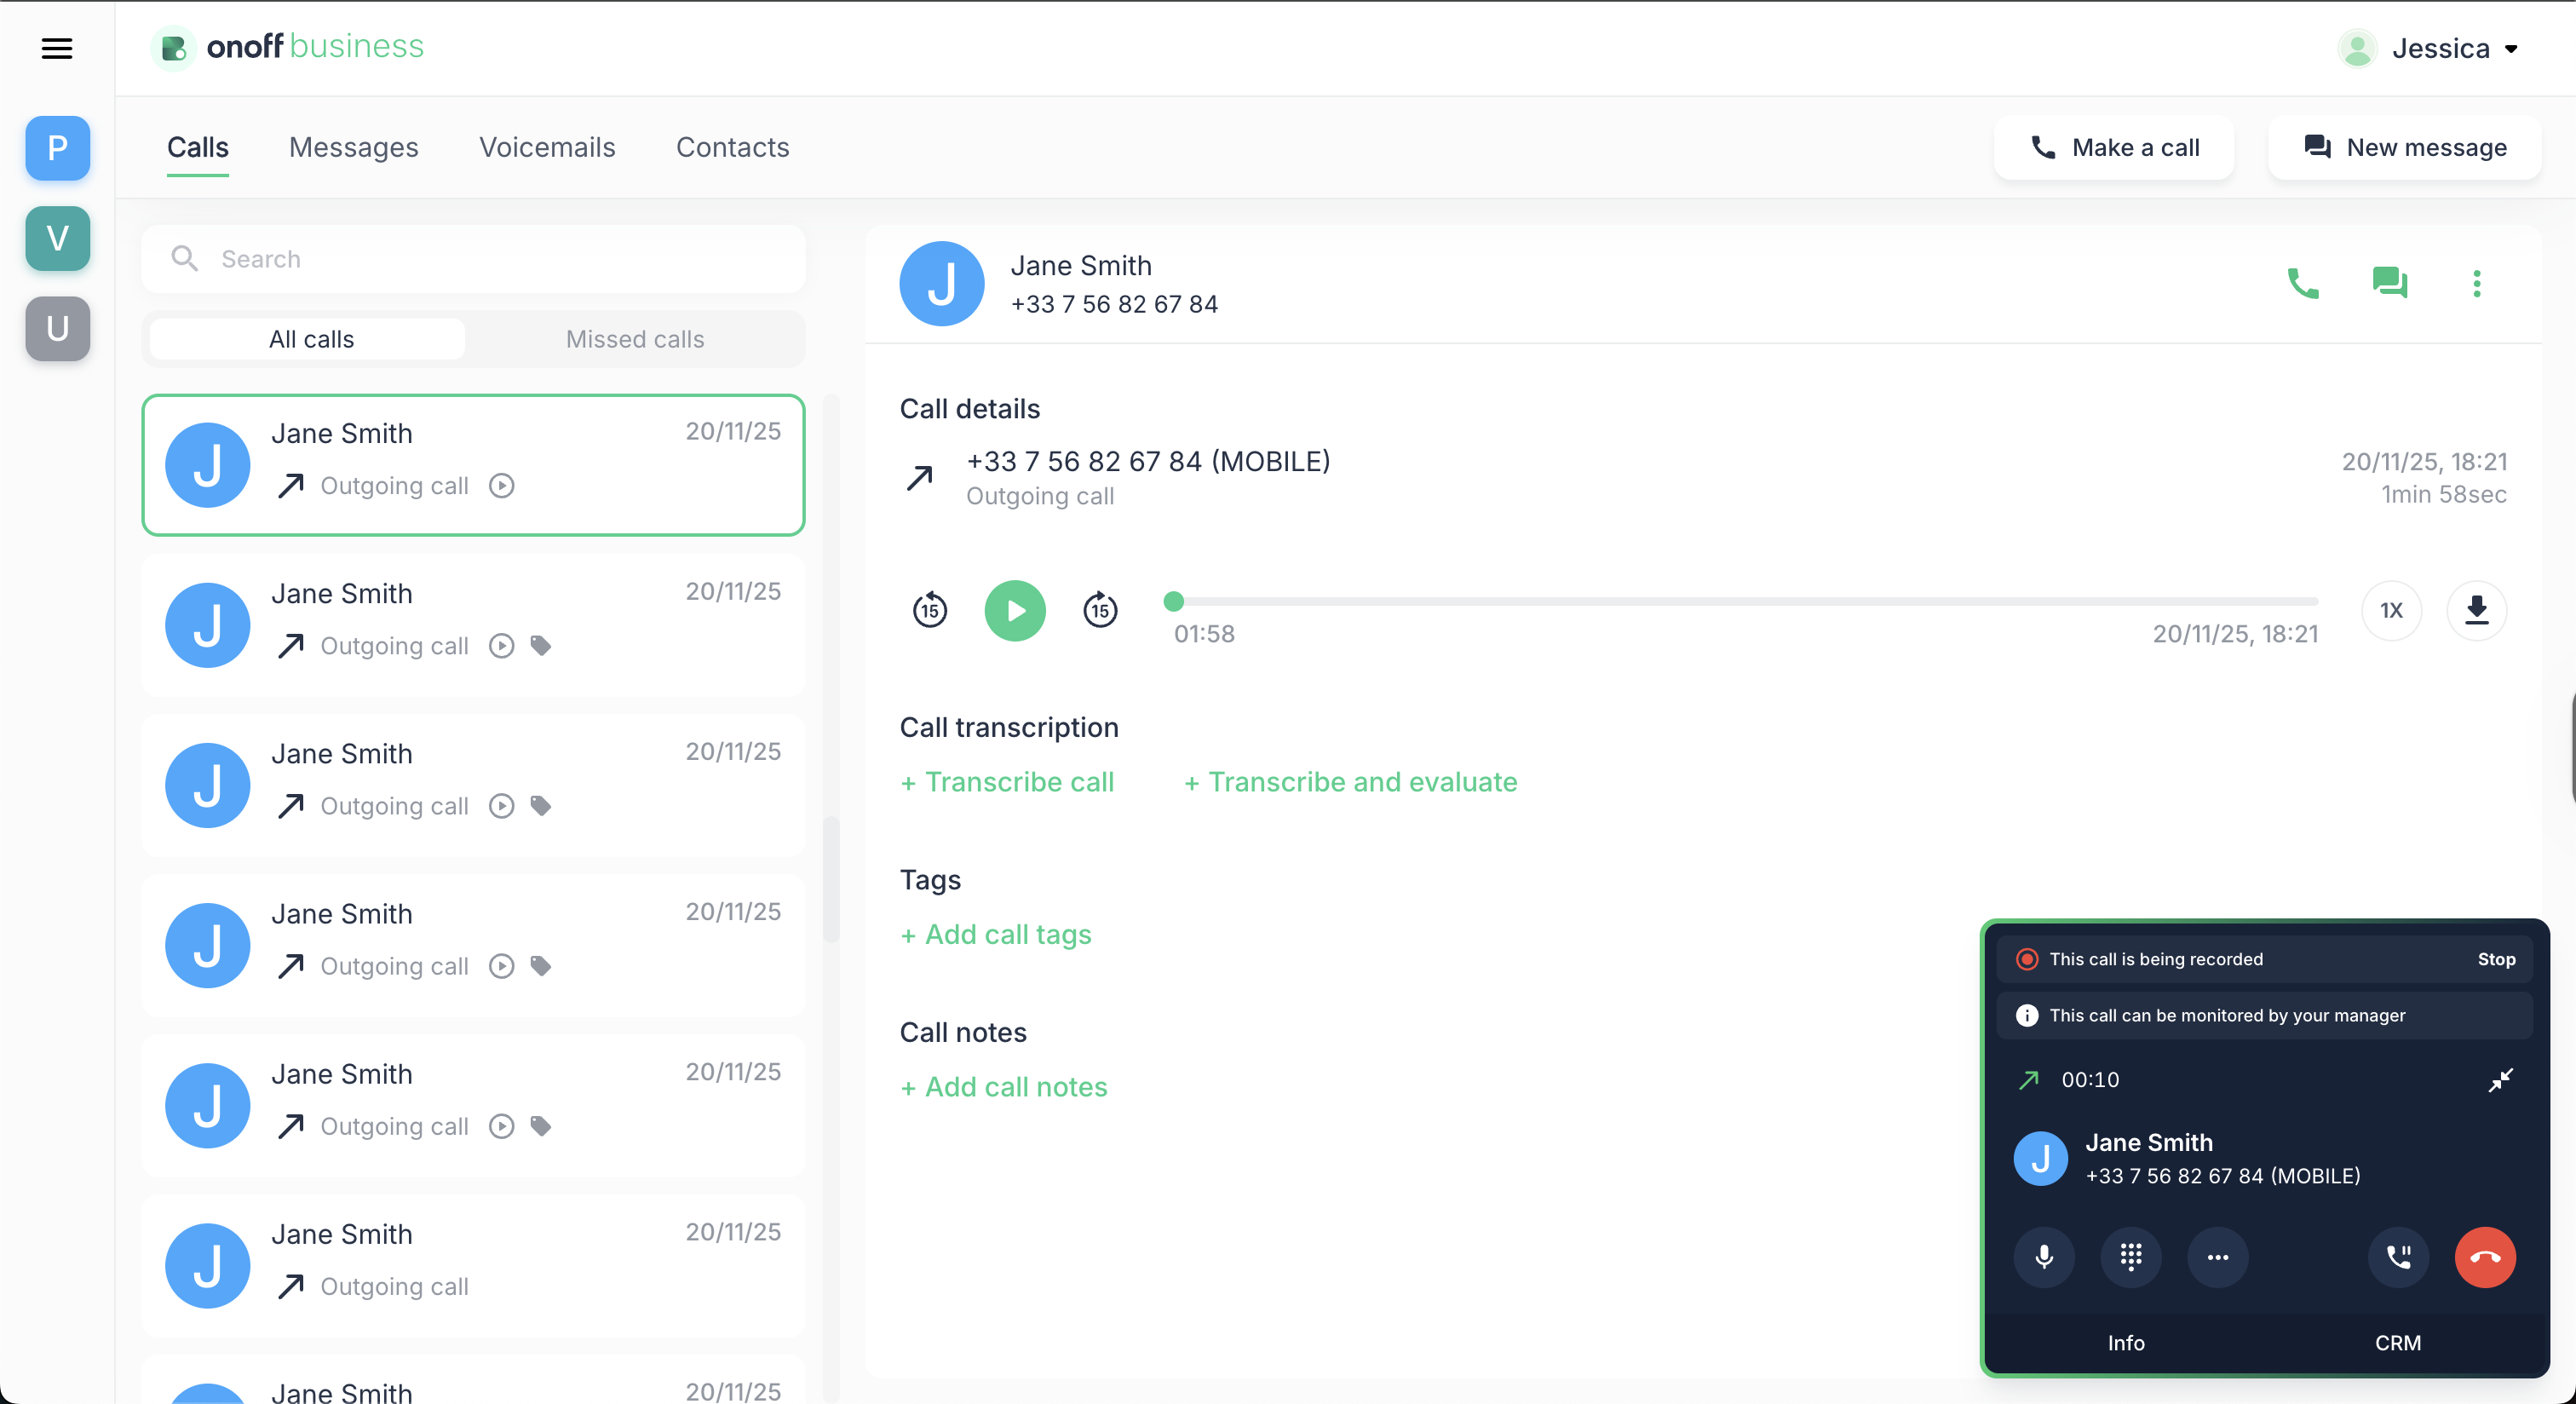Message Jane Smith with chat icon
2576x1404 pixels.
click(x=2390, y=284)
